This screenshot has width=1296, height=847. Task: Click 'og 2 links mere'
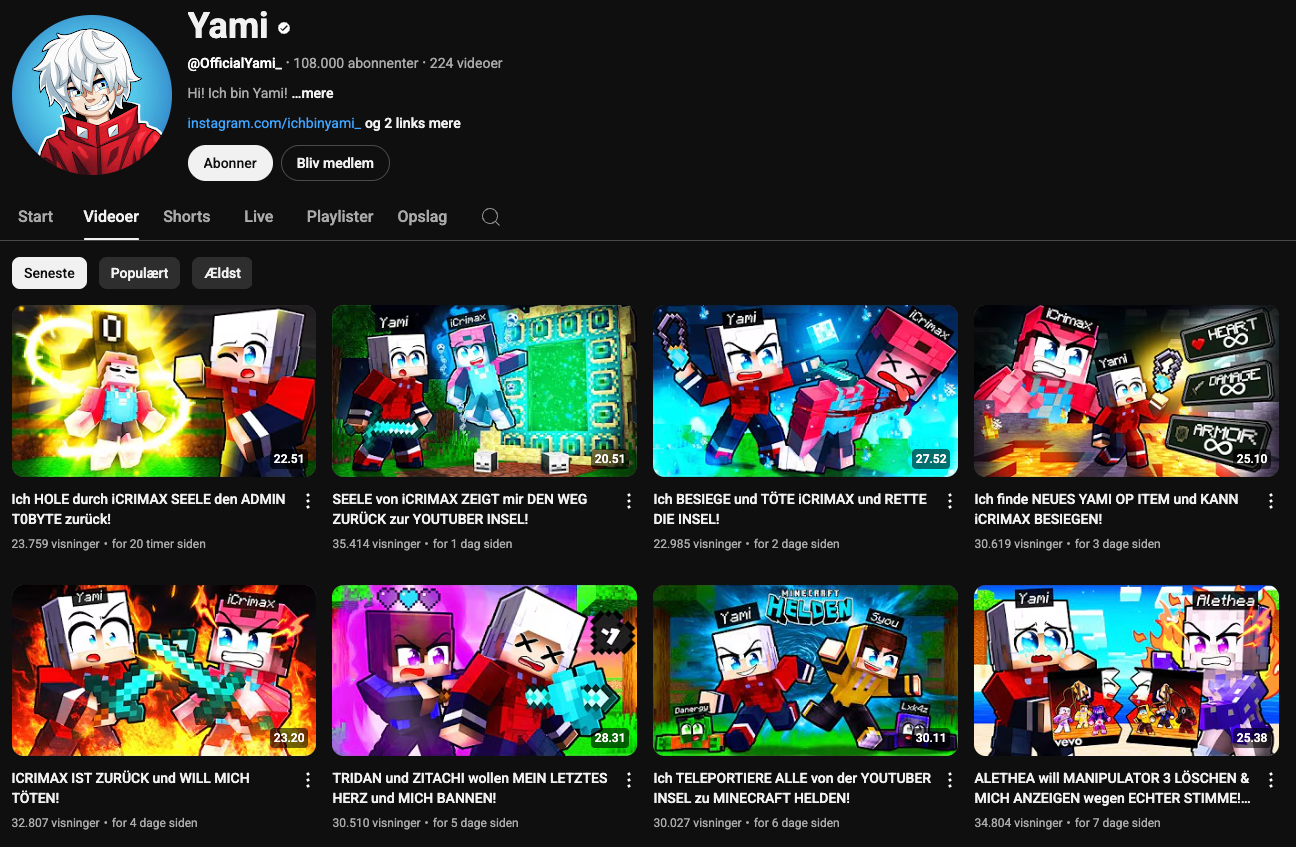tap(413, 123)
